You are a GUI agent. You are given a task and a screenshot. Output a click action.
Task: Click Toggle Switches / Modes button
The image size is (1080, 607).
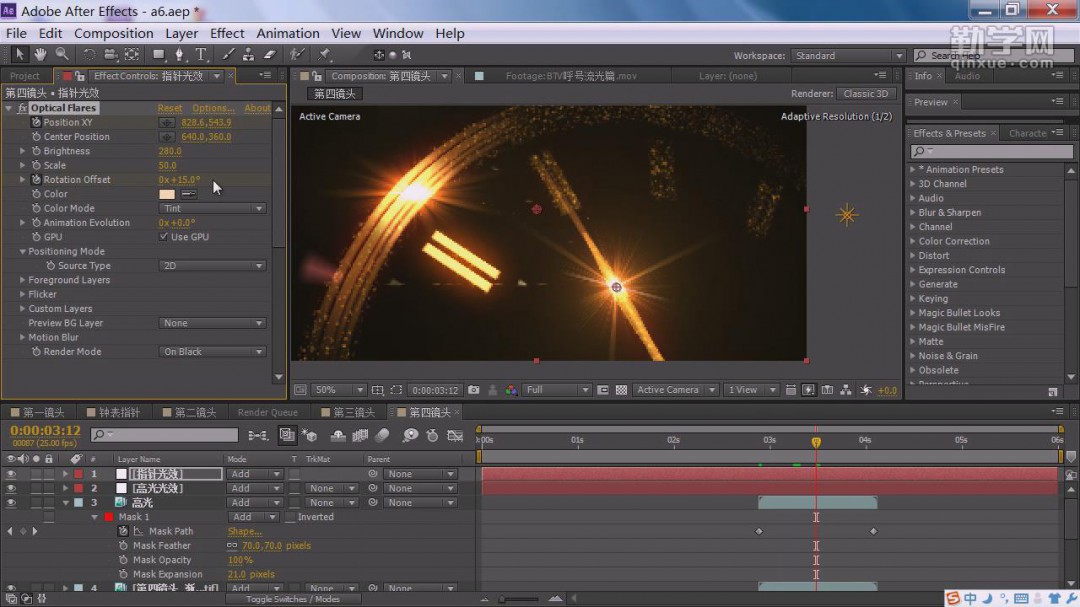(293, 599)
